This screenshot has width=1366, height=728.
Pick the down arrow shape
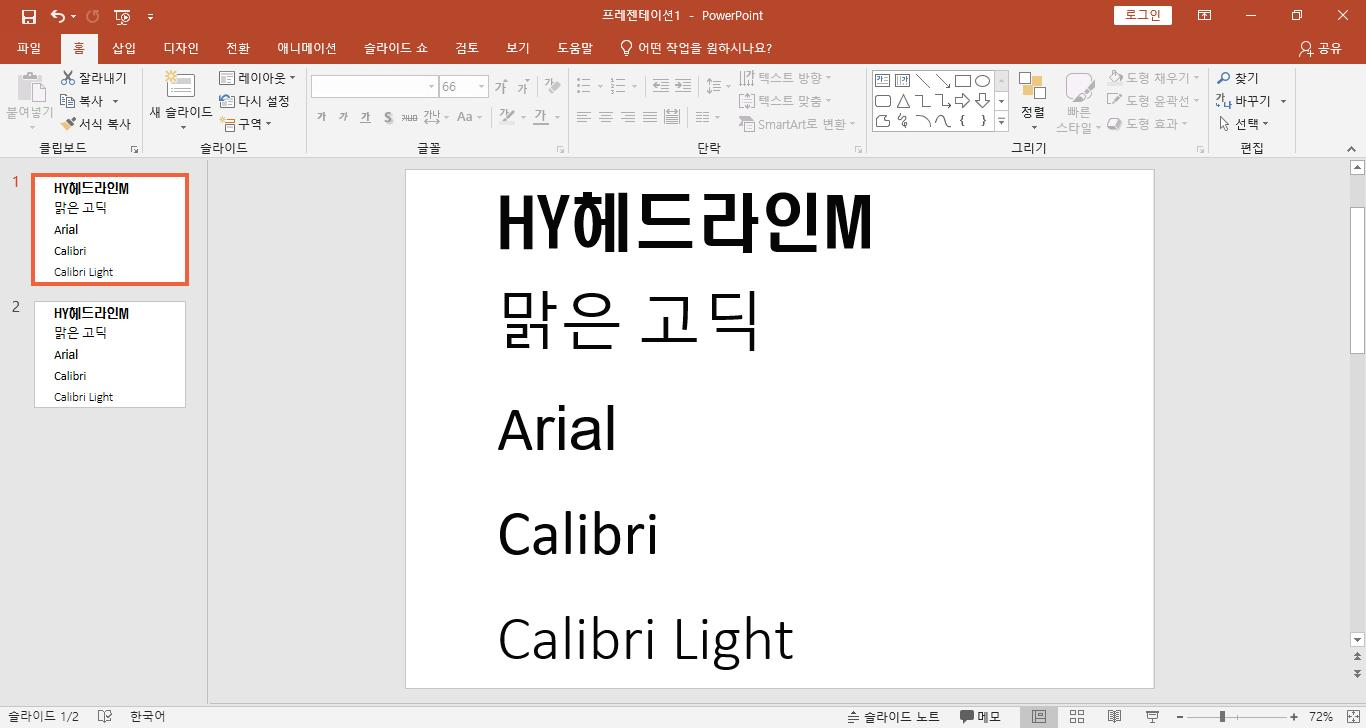pos(982,101)
